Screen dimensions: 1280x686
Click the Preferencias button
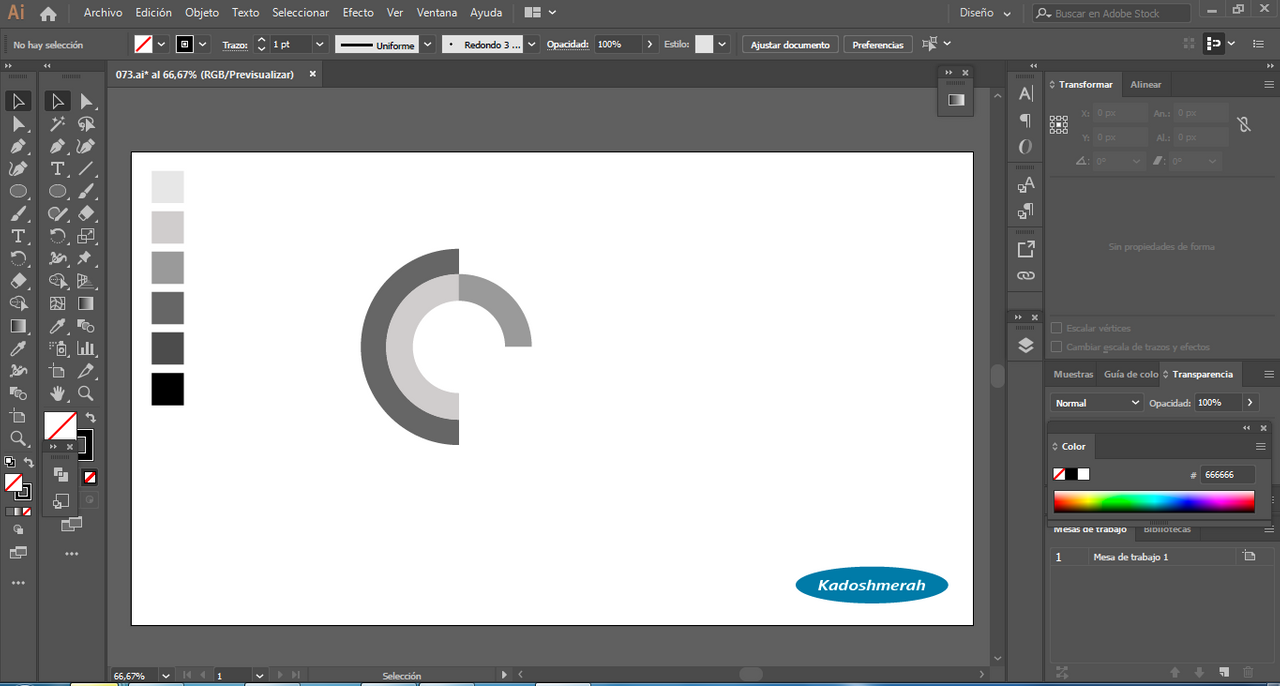tap(878, 45)
